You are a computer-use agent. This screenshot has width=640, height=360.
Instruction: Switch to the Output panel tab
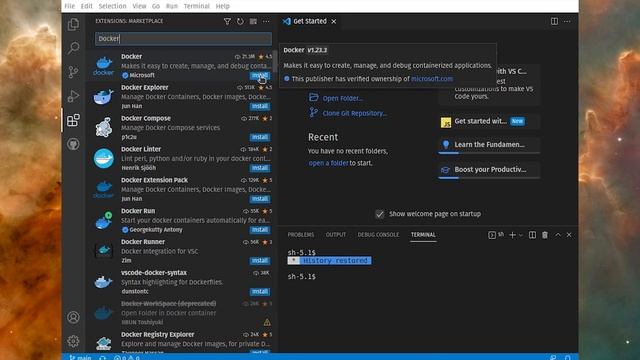pos(336,235)
